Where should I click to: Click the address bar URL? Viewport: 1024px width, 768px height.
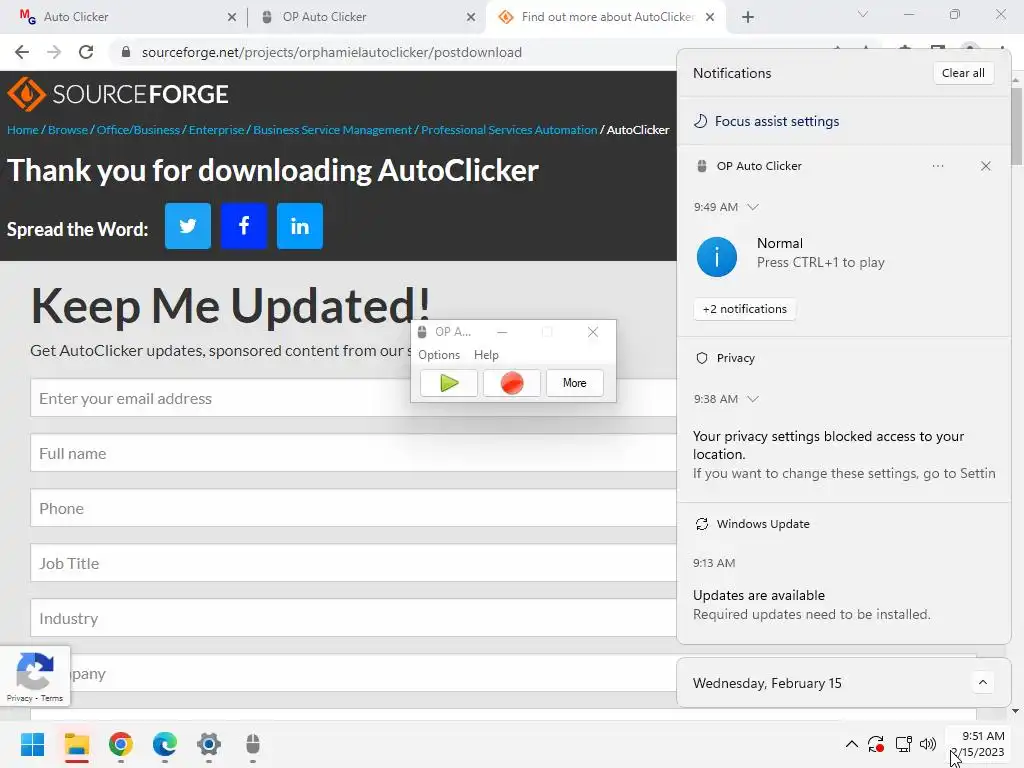[x=332, y=52]
